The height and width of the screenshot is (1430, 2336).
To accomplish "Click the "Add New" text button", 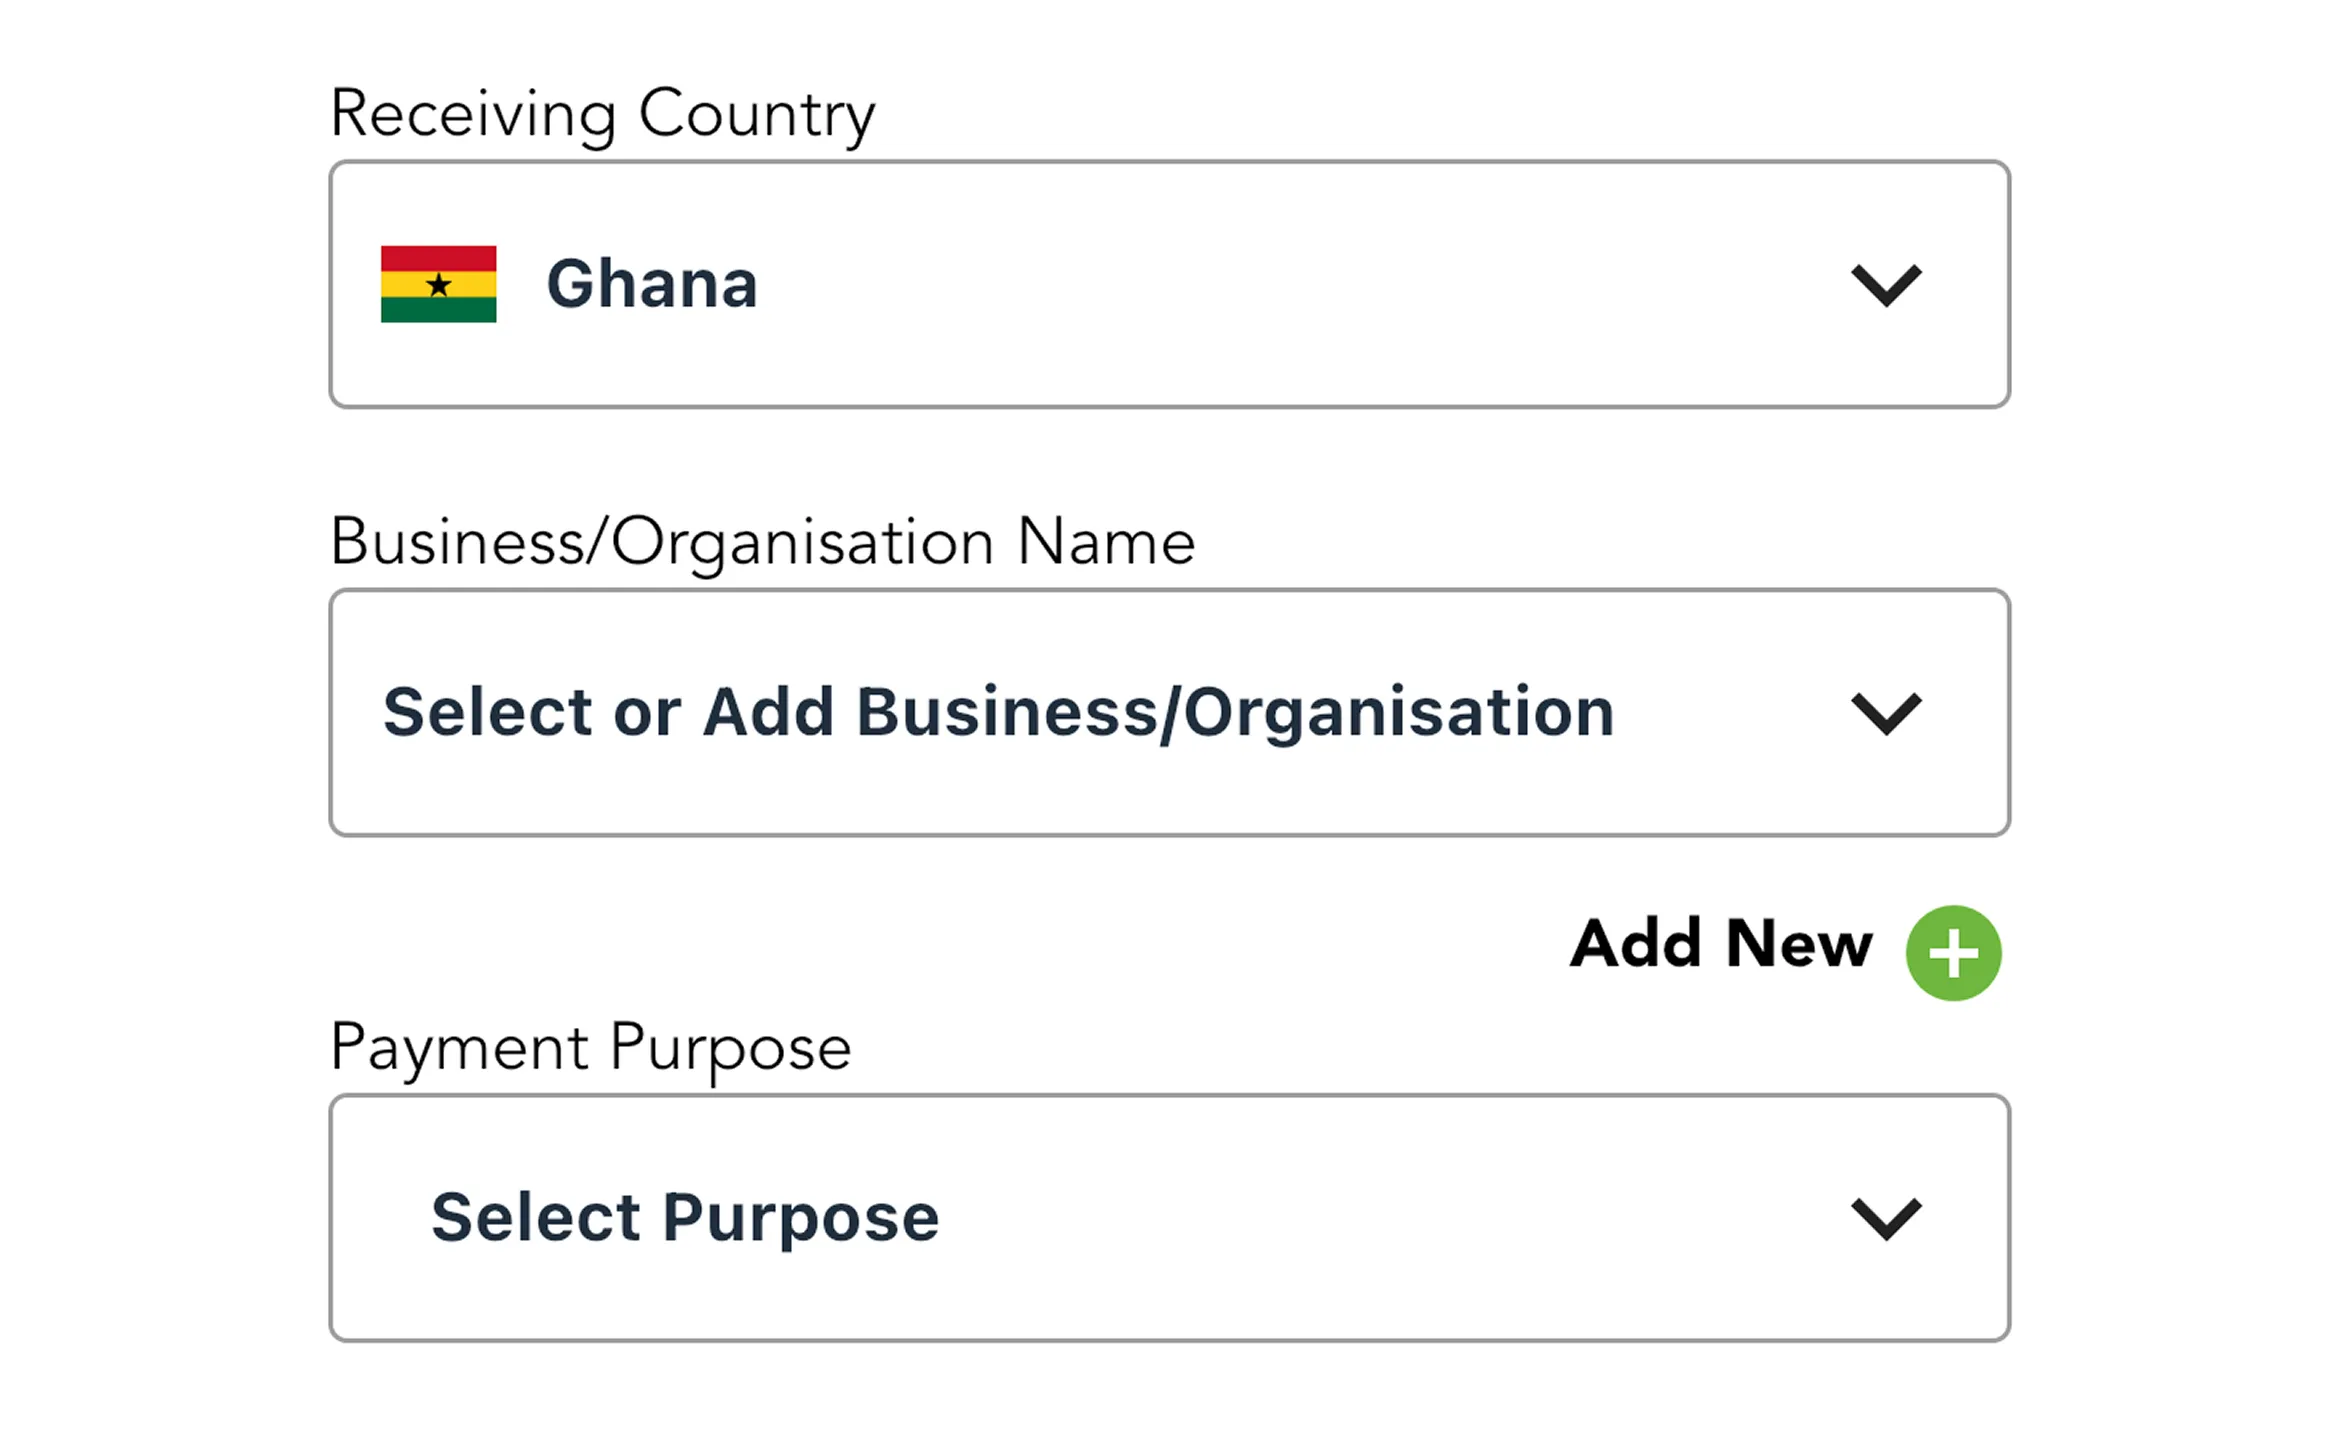I will pos(1720,944).
